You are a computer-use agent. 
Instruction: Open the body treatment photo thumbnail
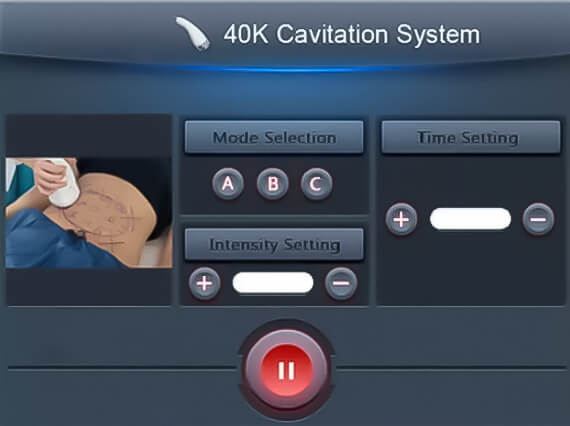(x=89, y=213)
